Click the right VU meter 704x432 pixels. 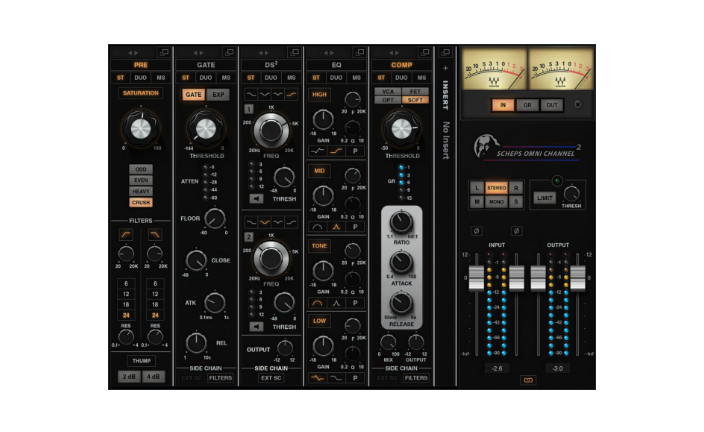point(561,69)
